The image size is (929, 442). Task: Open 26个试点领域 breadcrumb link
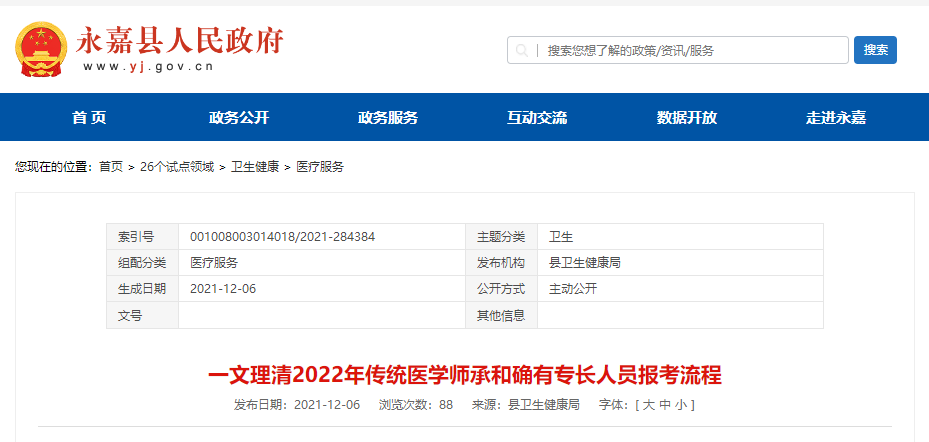point(177,167)
